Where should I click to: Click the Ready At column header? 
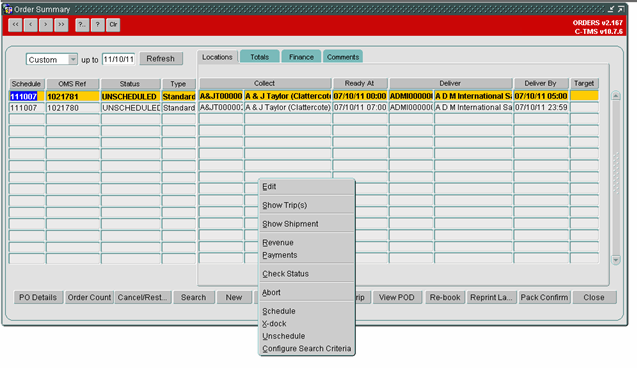tap(360, 83)
